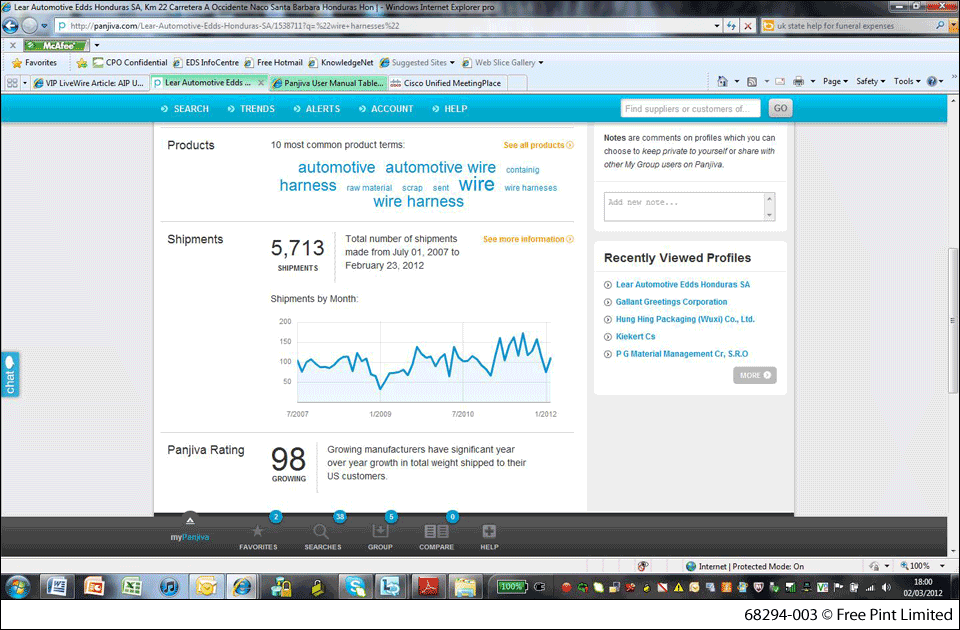Open the side chat widget
This screenshot has height=630, width=960.
click(10, 375)
